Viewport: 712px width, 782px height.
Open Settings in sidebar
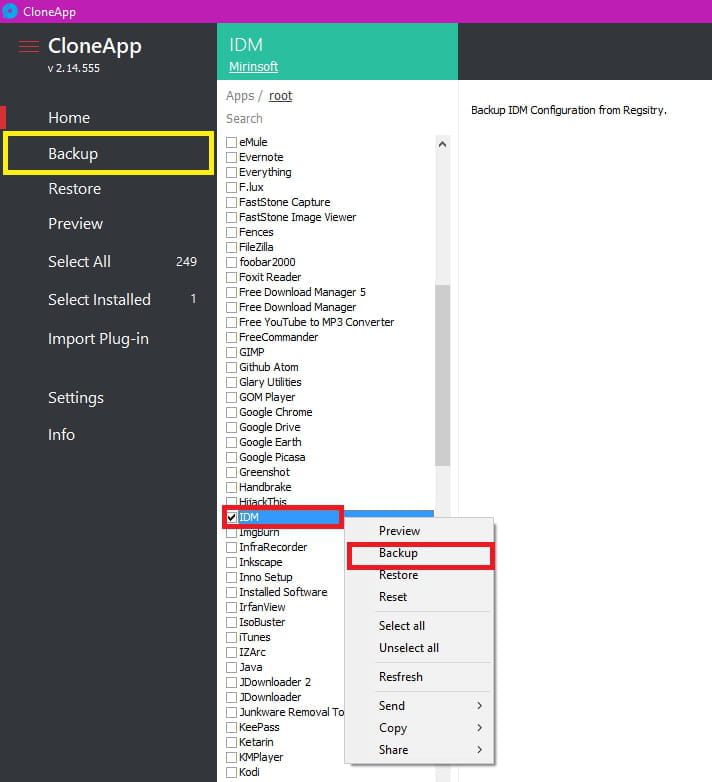click(x=76, y=398)
